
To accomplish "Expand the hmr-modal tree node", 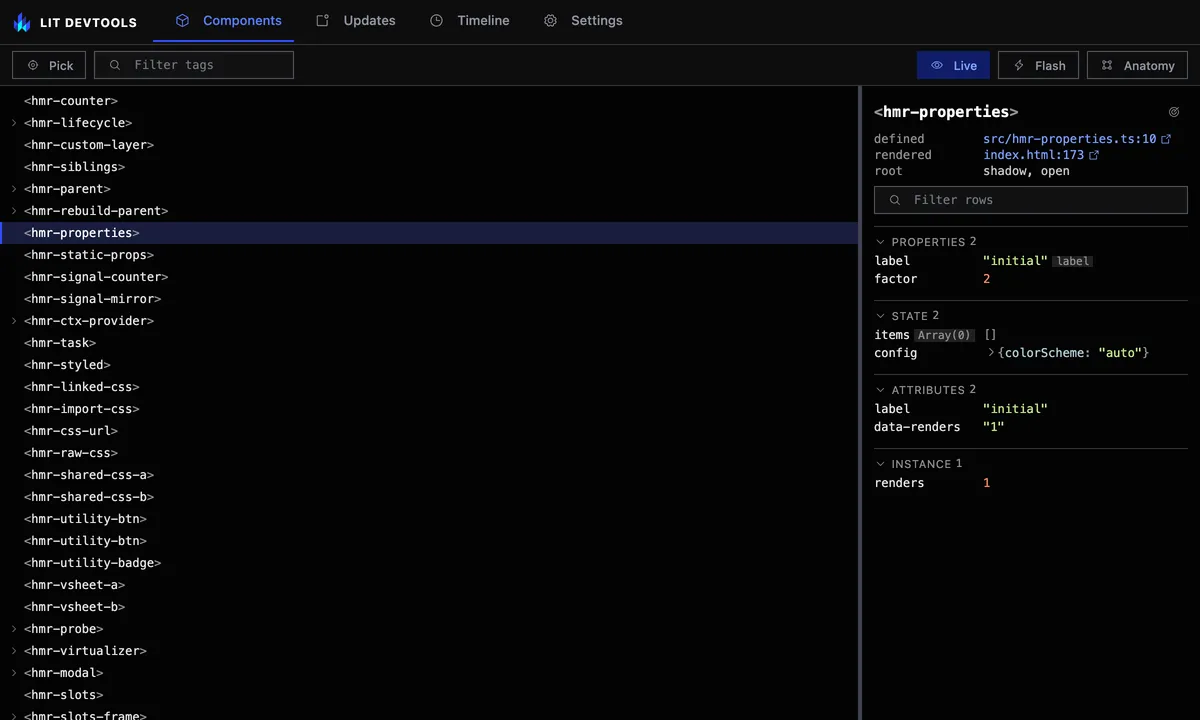I will coord(14,673).
